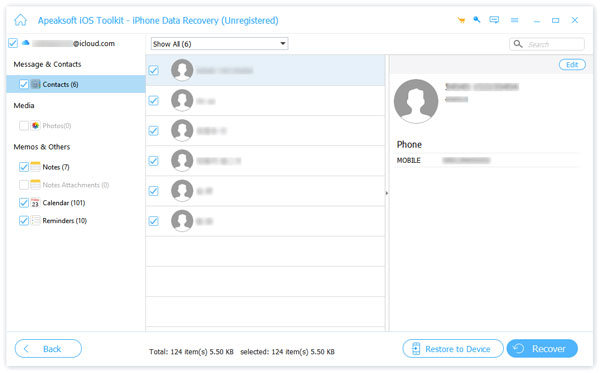Screen dimensions: 600x373
Task: Click the large avatar in detail pane
Action: 416,101
